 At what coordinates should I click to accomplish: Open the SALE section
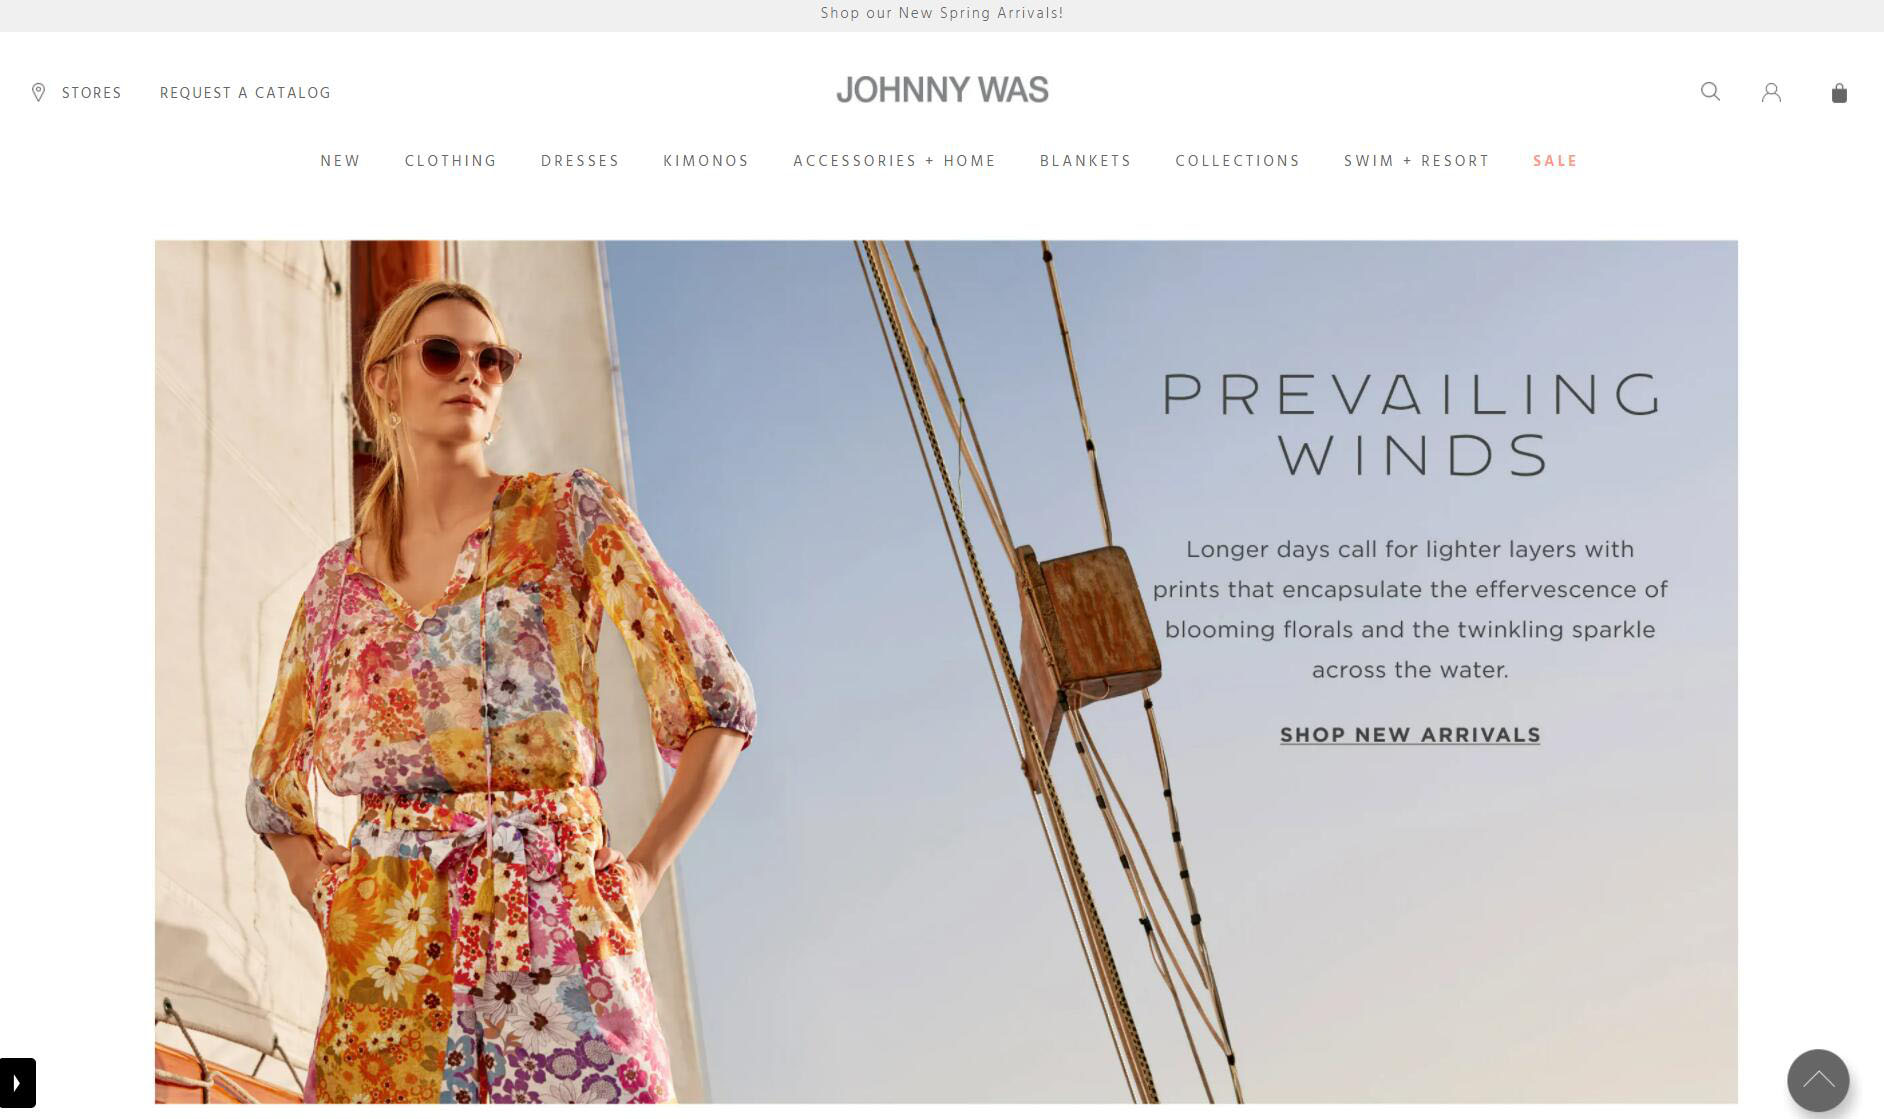pyautogui.click(x=1555, y=161)
